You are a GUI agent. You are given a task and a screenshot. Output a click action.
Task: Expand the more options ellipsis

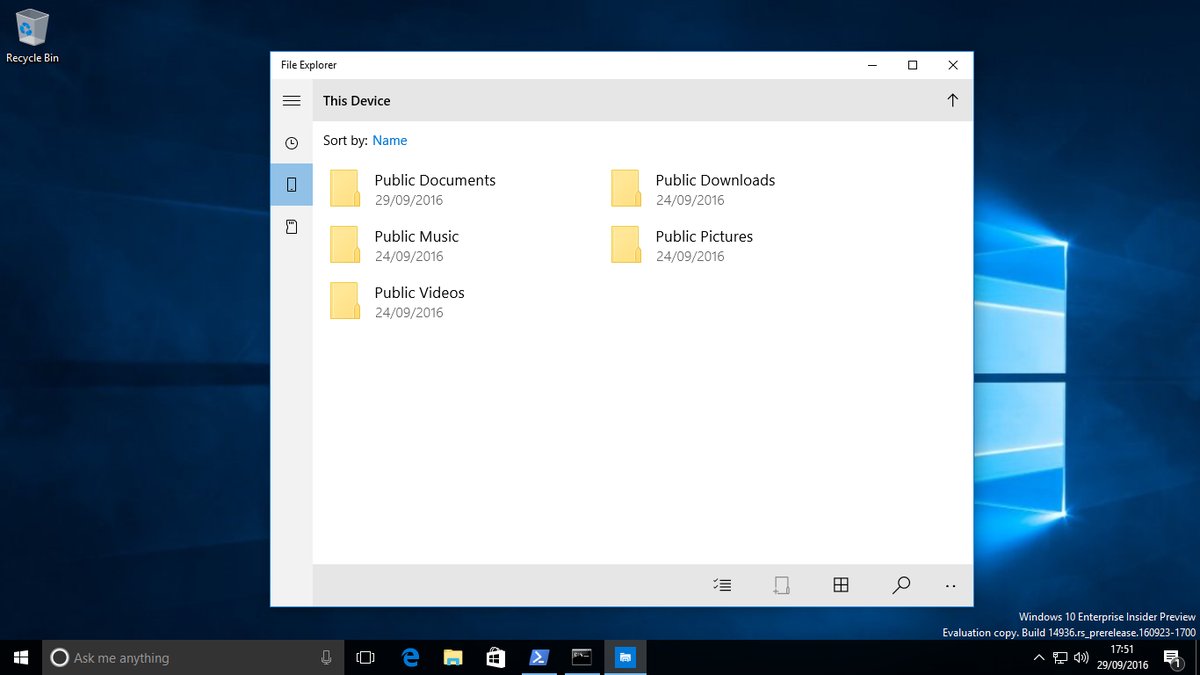coord(951,585)
